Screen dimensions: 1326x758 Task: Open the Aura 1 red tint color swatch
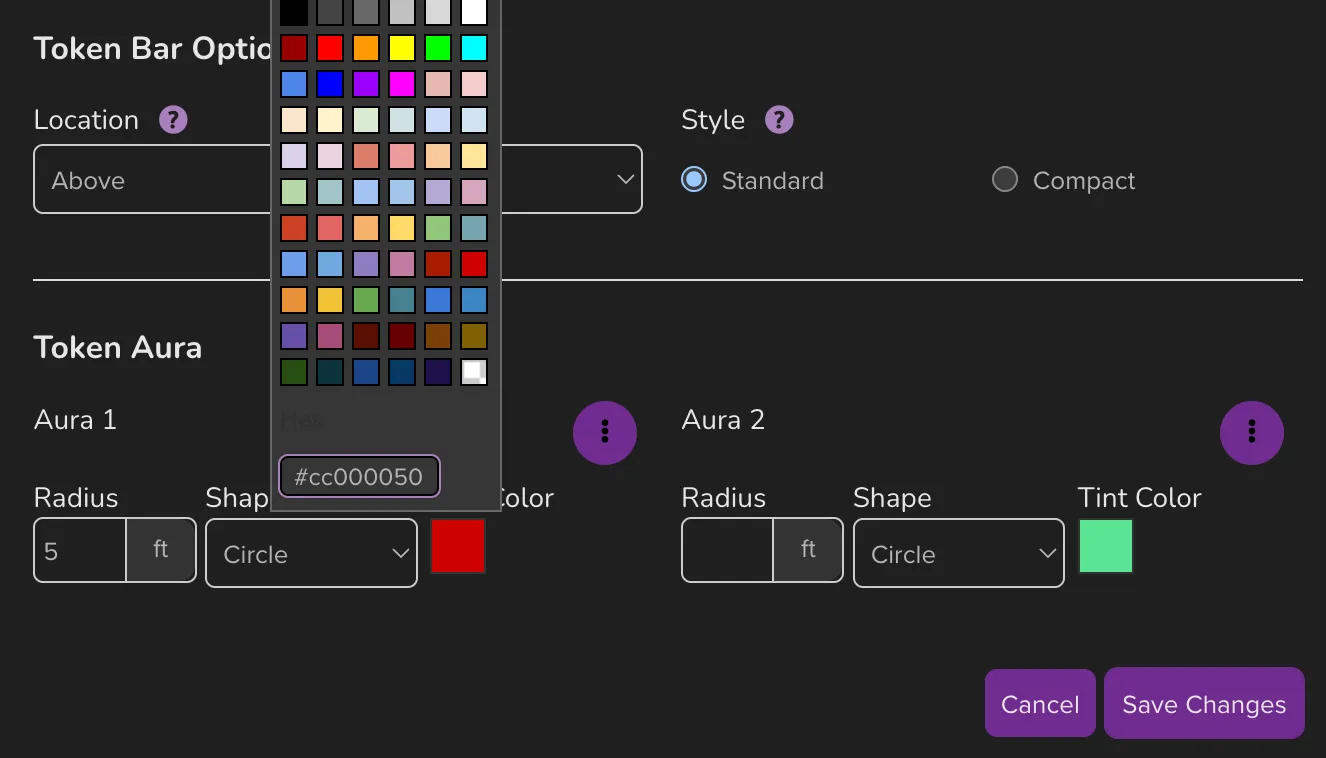[458, 546]
